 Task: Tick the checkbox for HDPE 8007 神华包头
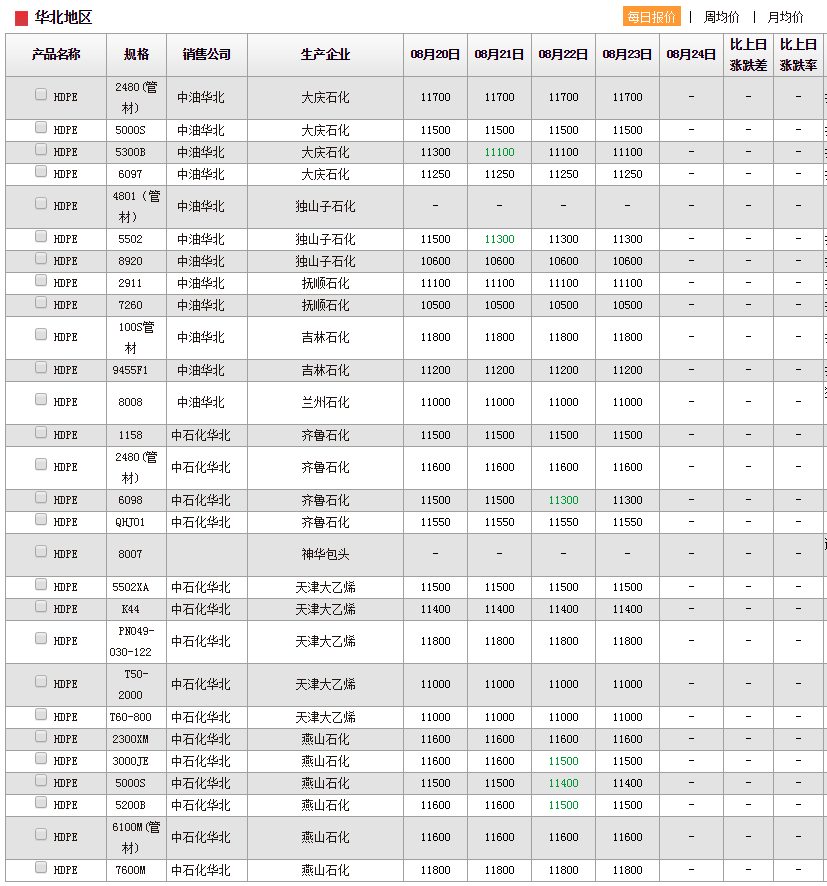tap(41, 551)
